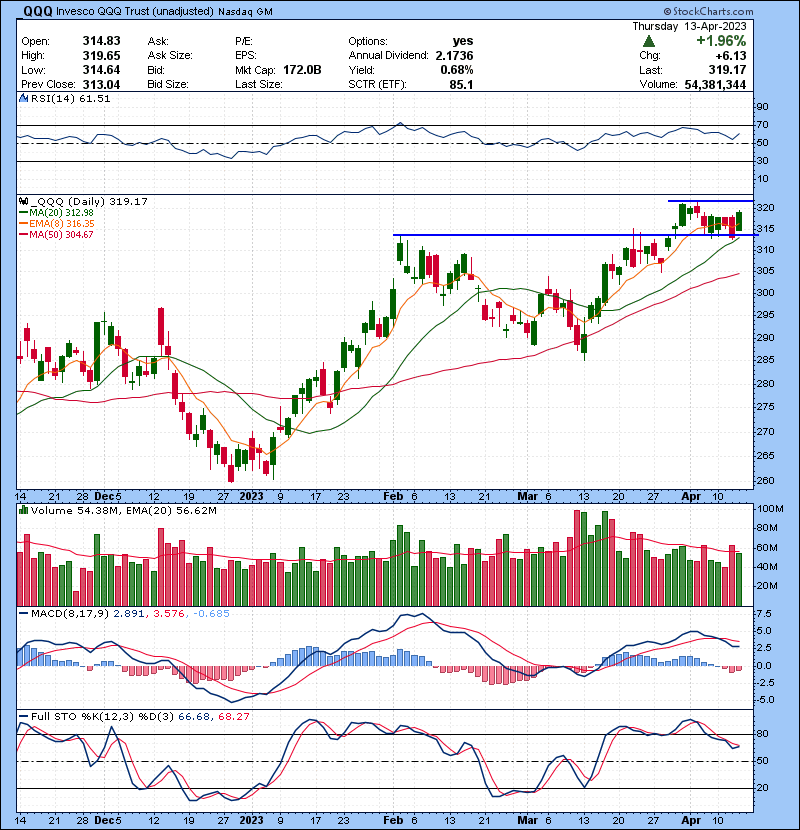The height and width of the screenshot is (830, 800).
Task: Click the 'EMA(8) 316.35' legend text
Action: pyautogui.click(x=62, y=223)
